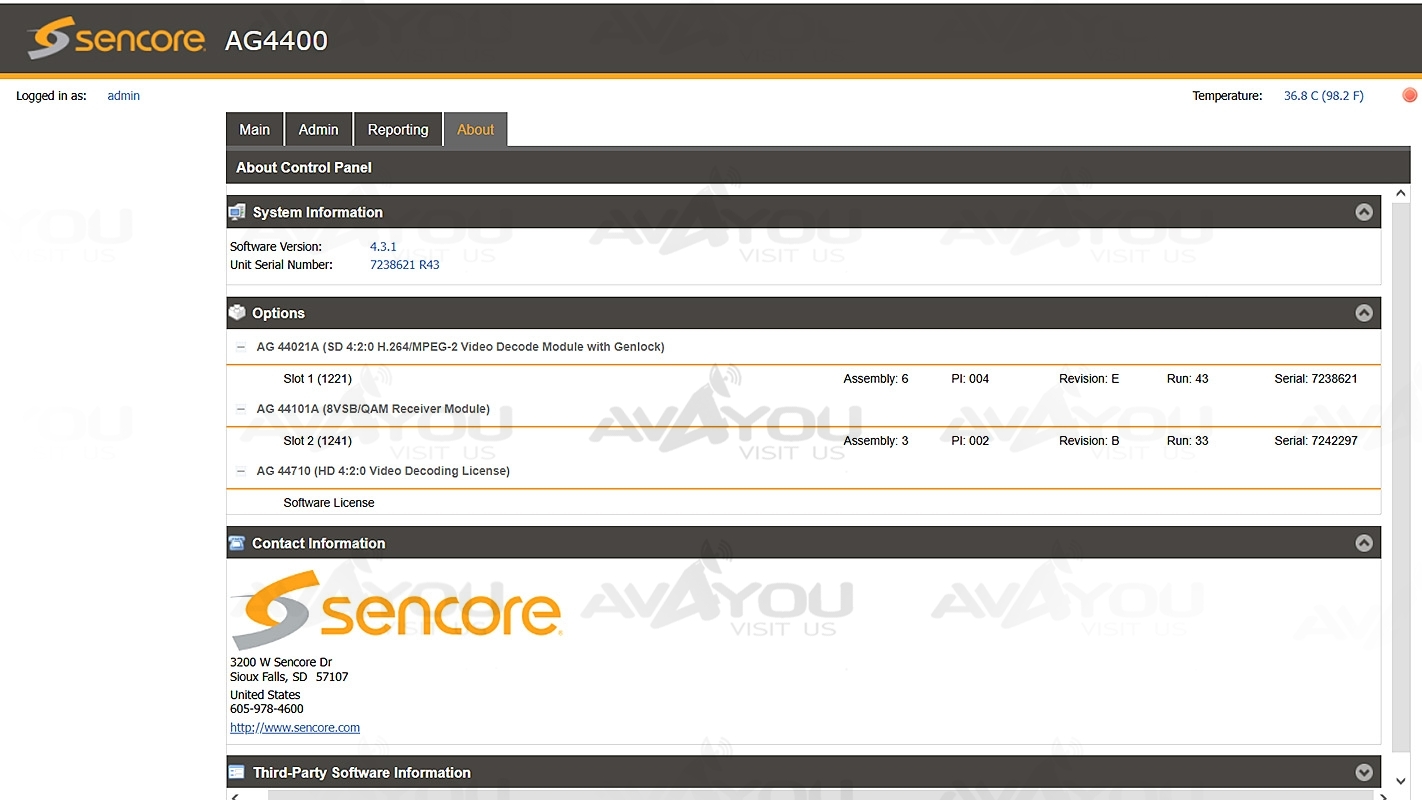Collapse the AG 44021A module entry
Screen dimensions: 1422x800
[x=241, y=347]
